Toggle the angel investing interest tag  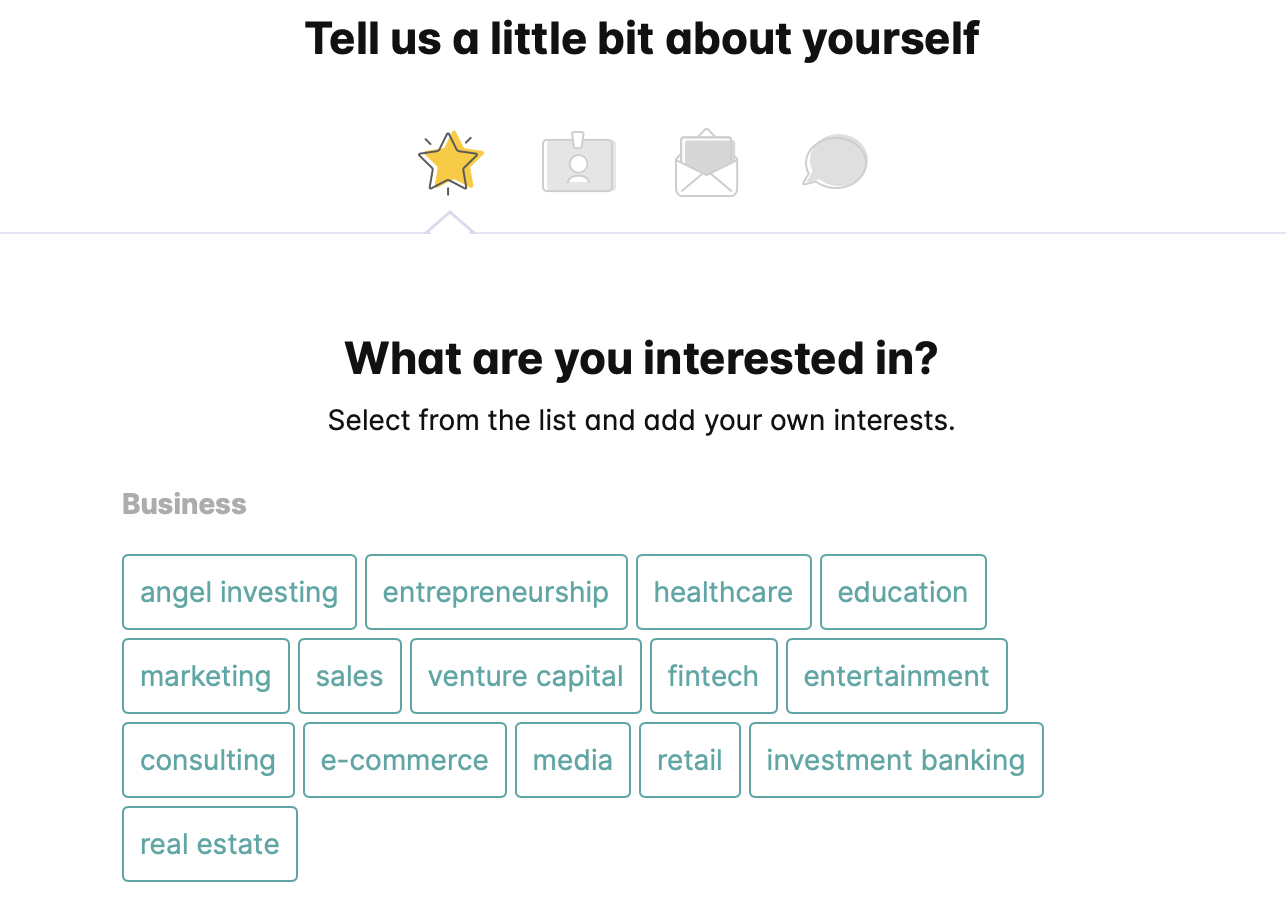click(239, 592)
